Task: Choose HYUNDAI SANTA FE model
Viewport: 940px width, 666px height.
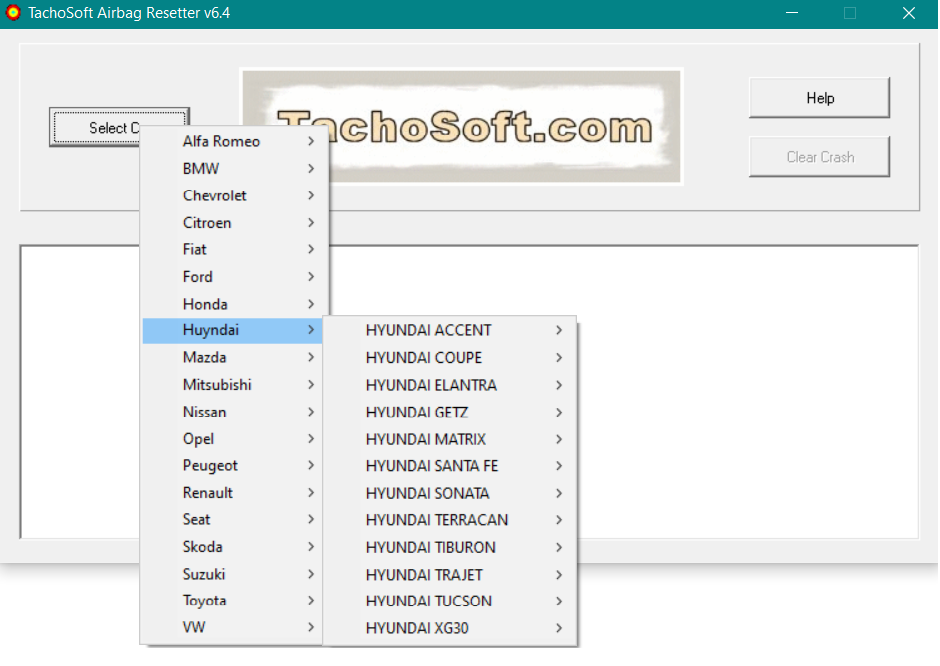Action: [x=450, y=466]
